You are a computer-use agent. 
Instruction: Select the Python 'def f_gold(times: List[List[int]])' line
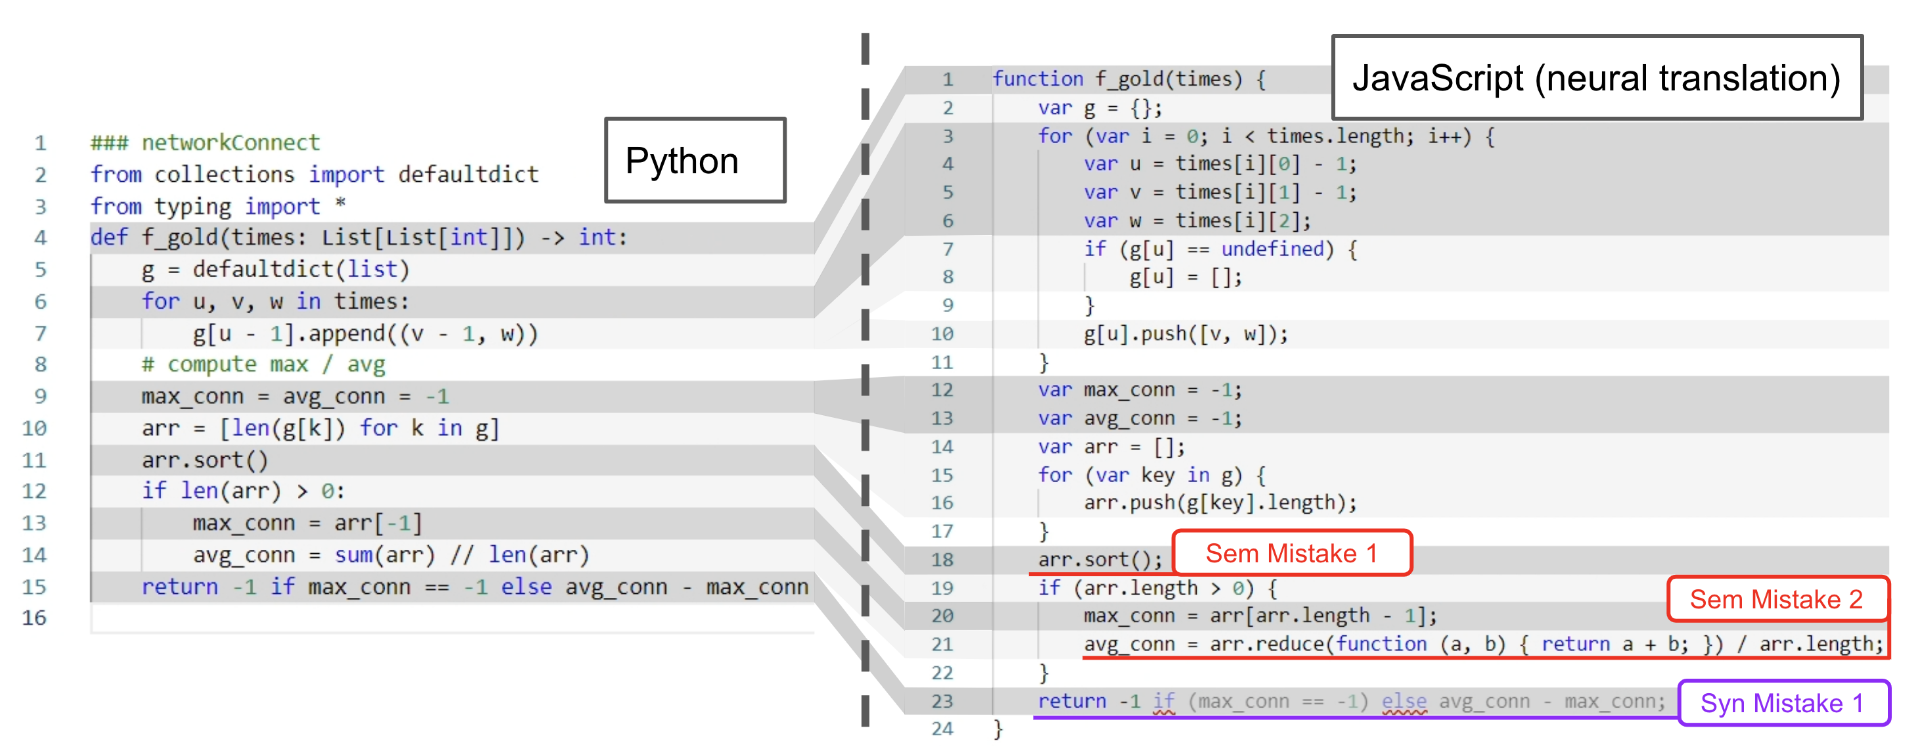[359, 238]
